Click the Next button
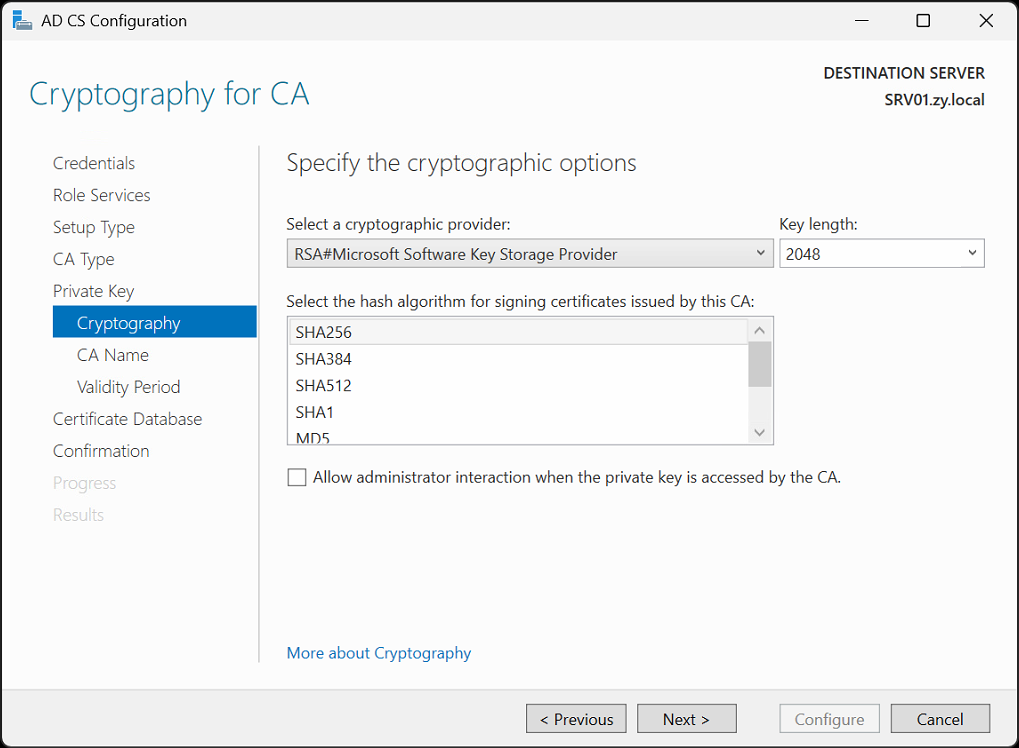This screenshot has width=1019, height=748. click(686, 719)
